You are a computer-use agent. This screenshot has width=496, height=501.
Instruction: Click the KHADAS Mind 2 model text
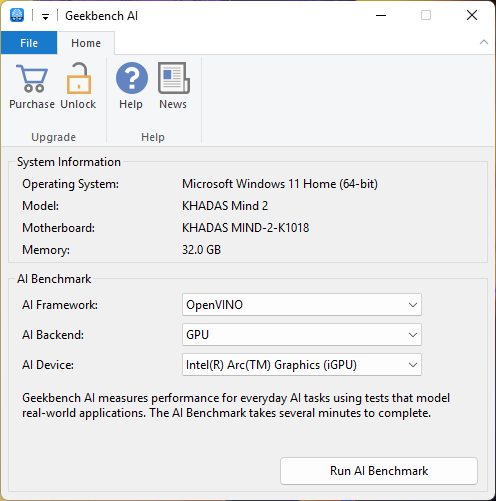tap(225, 206)
